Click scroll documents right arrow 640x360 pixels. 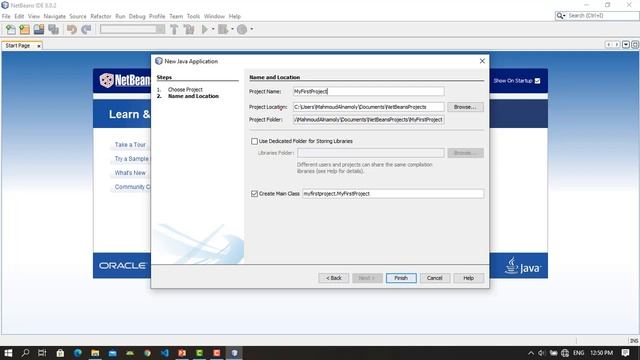click(x=617, y=44)
